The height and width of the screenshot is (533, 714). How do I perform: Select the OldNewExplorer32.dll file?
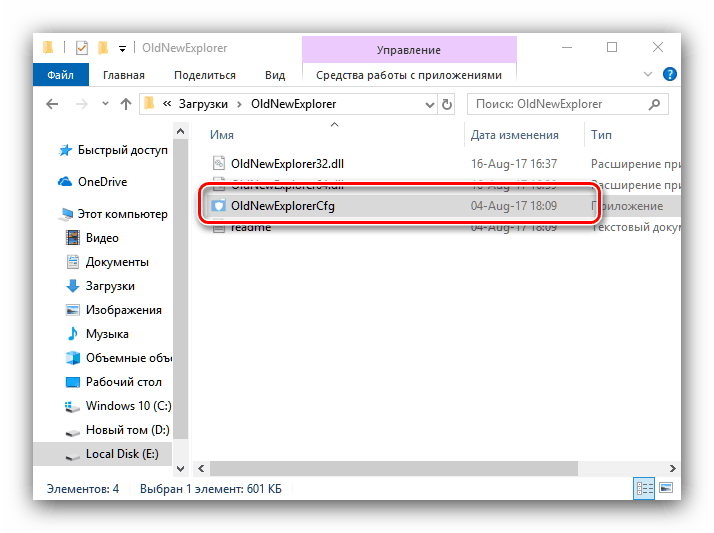click(x=287, y=164)
